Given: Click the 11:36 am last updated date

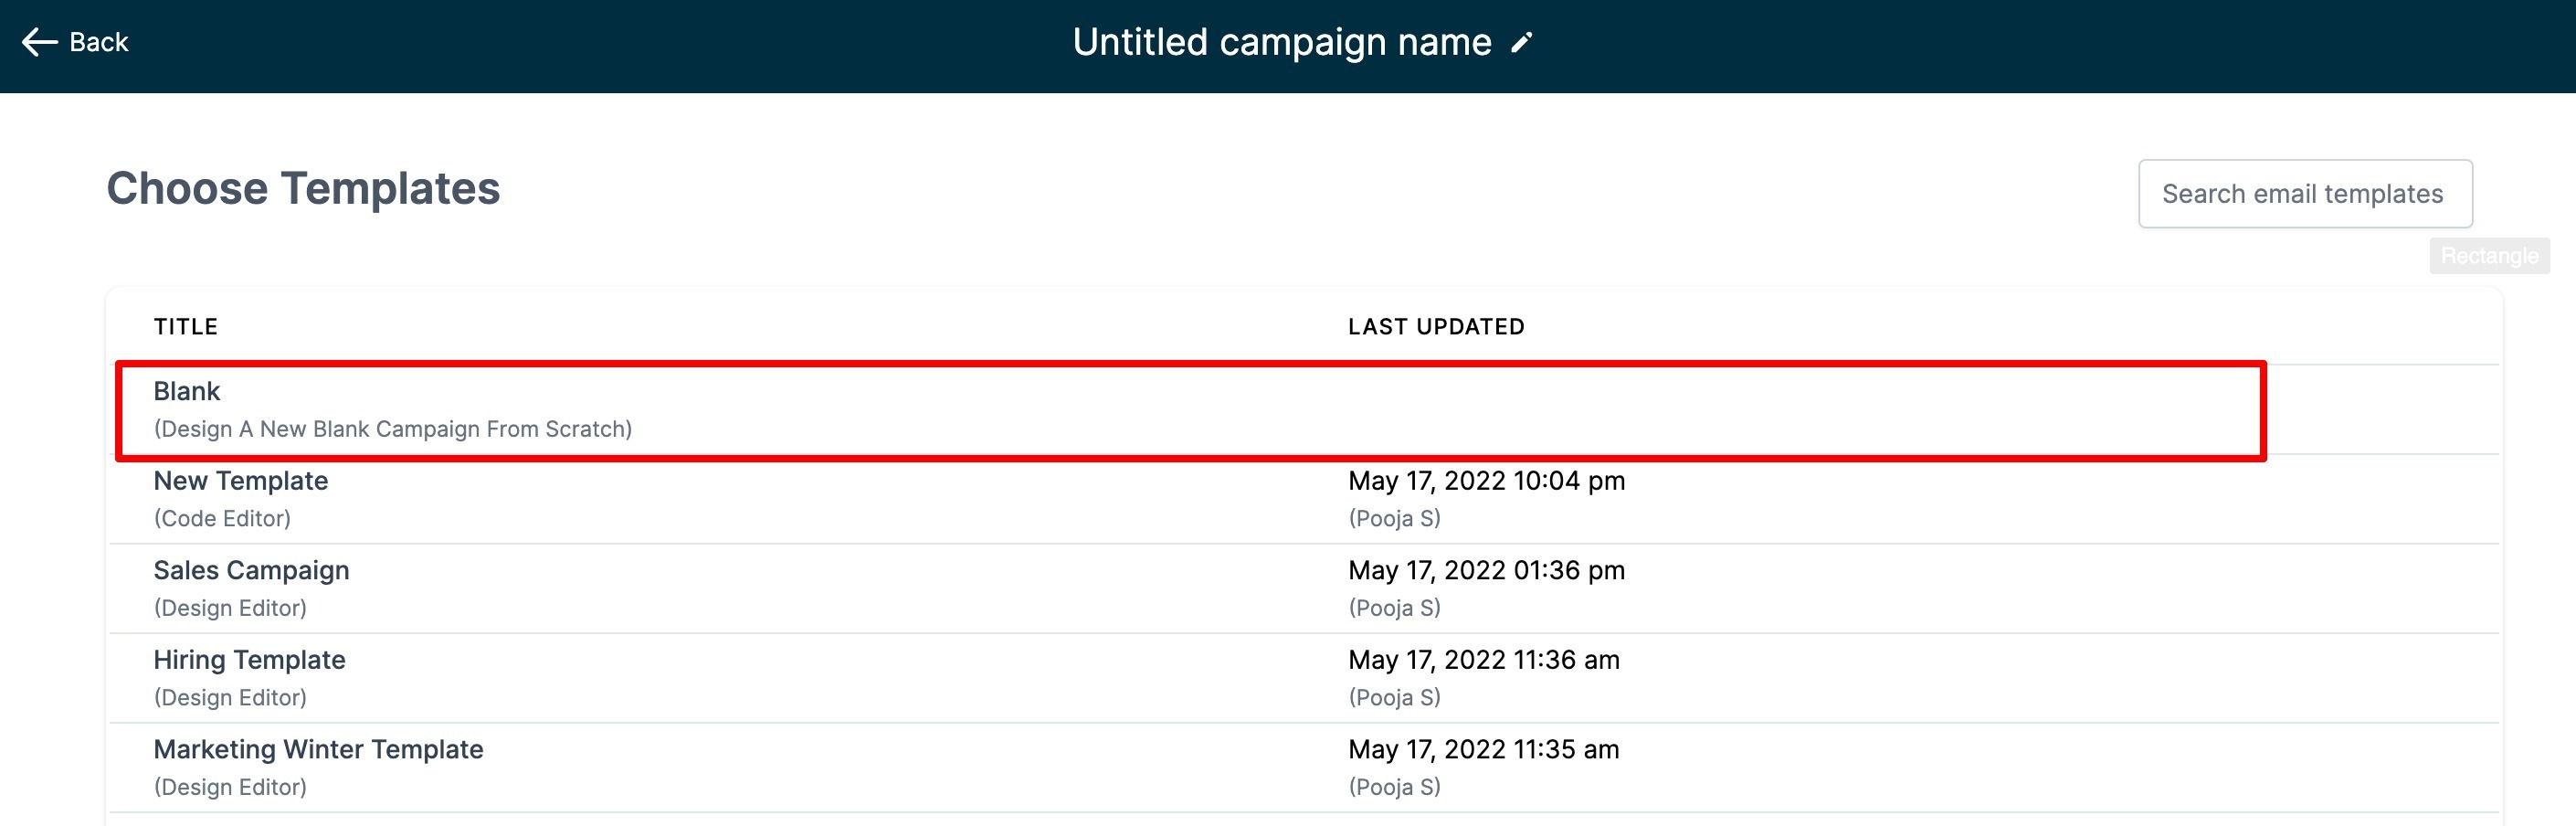Looking at the screenshot, I should [1483, 660].
